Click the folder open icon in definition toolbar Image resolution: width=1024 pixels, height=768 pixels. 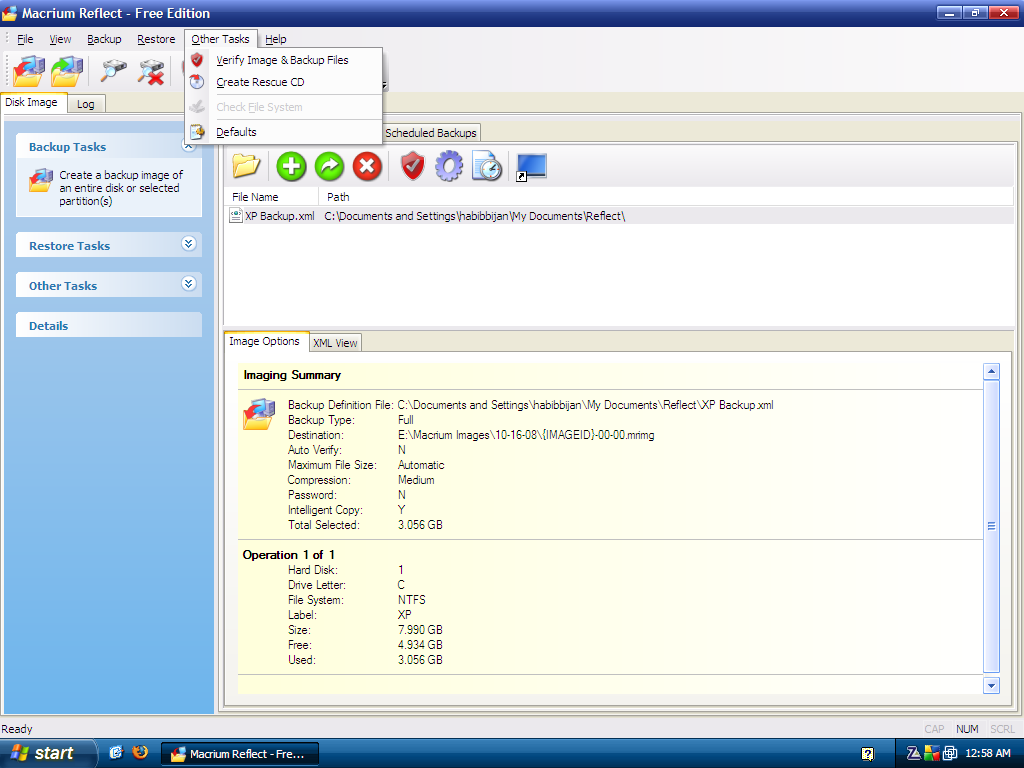click(x=246, y=166)
